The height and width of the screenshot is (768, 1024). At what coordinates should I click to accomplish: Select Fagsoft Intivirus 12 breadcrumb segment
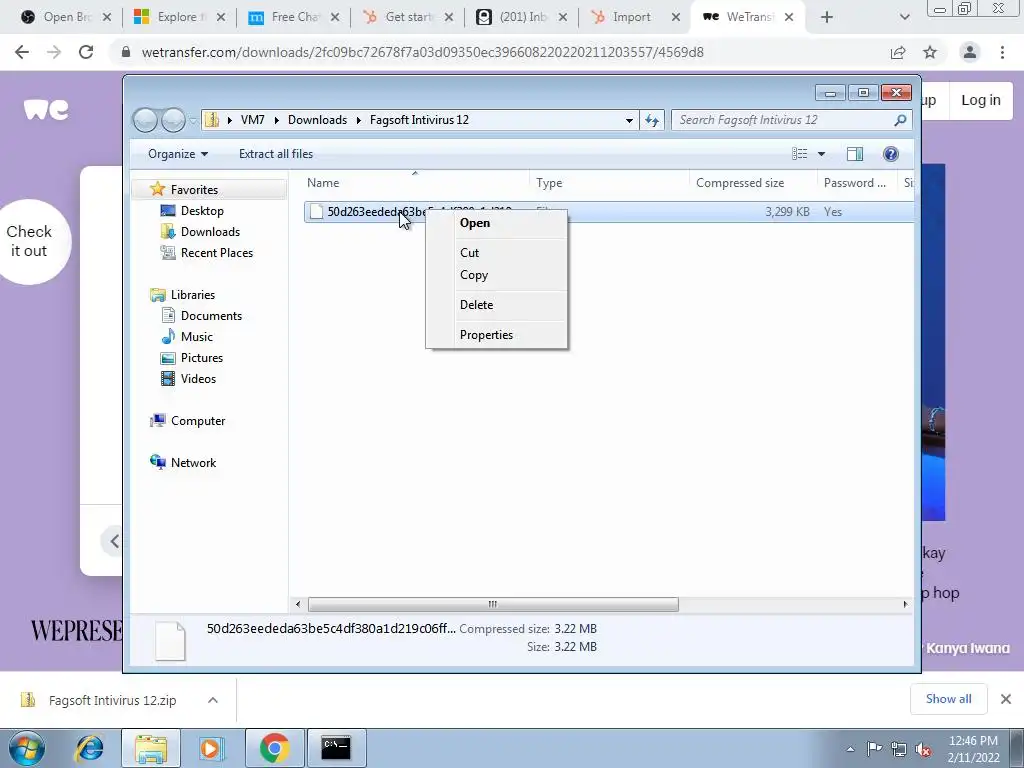click(419, 120)
